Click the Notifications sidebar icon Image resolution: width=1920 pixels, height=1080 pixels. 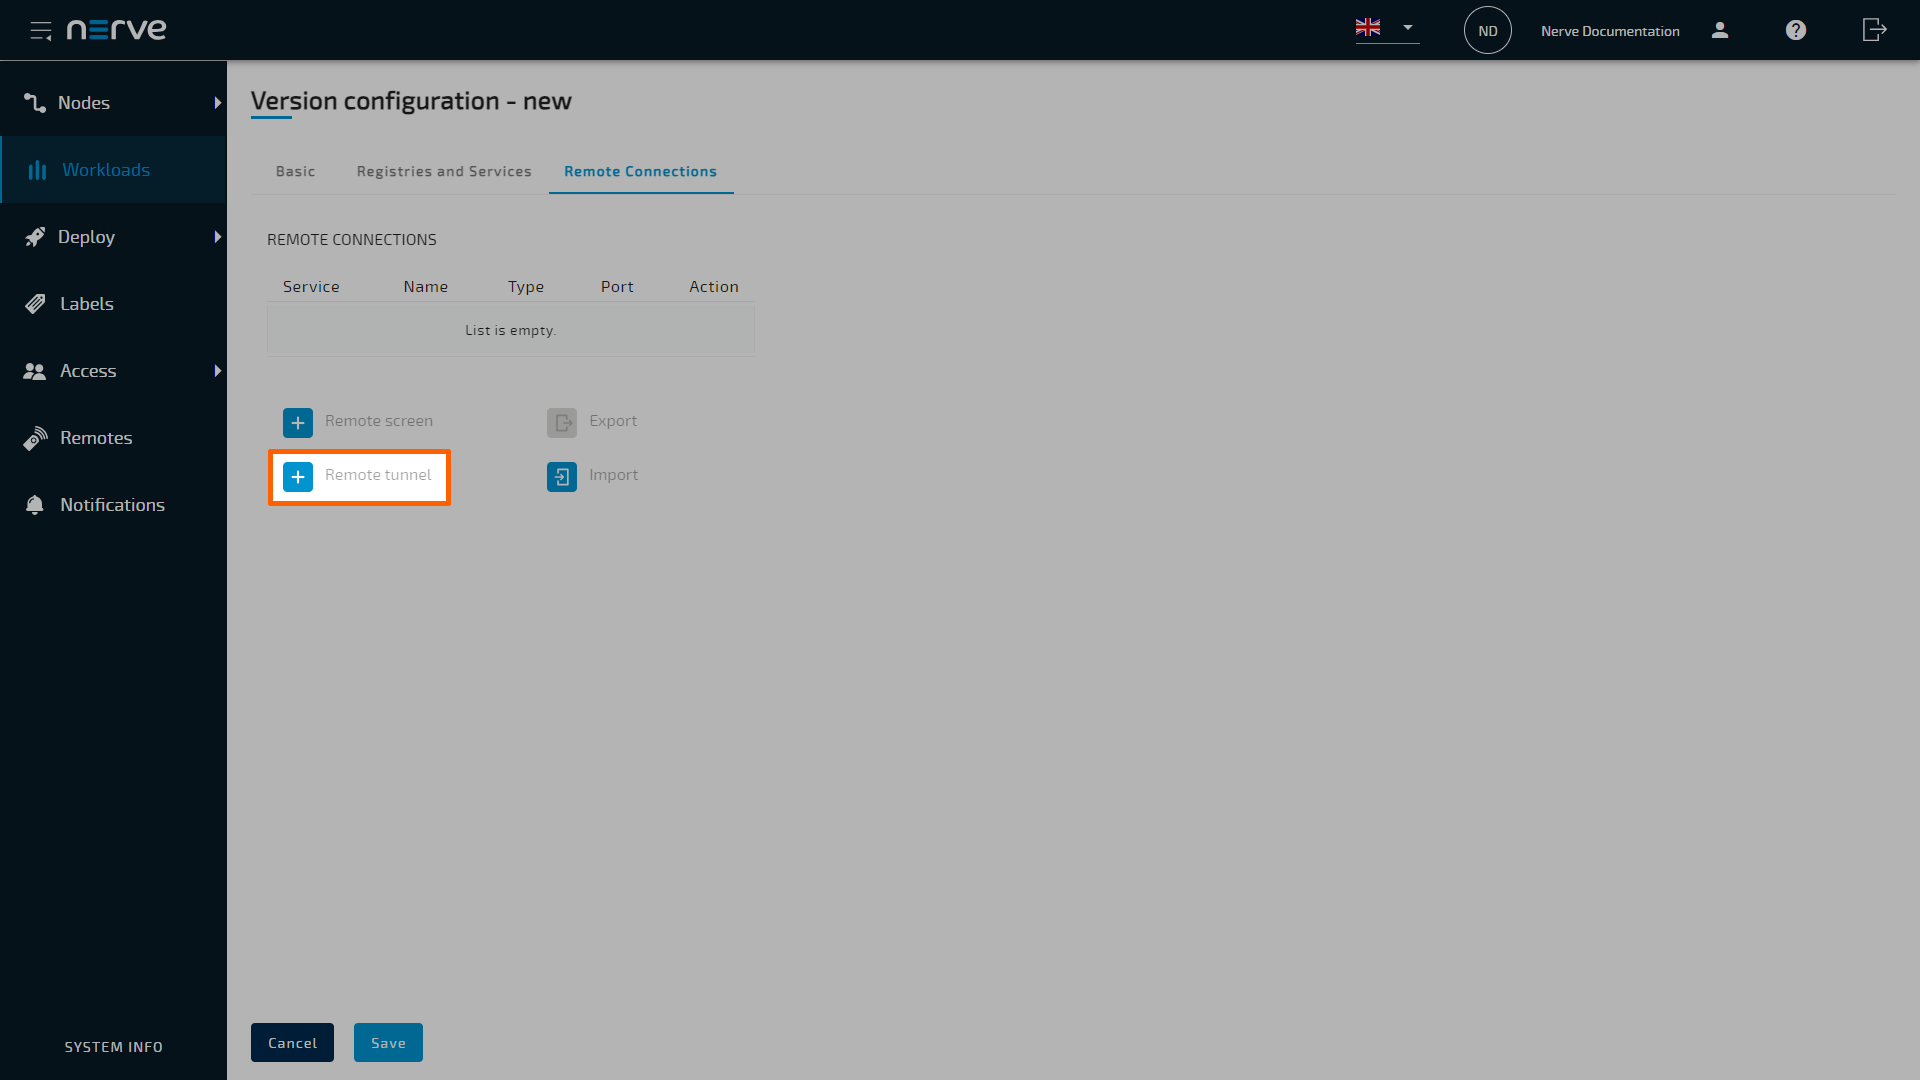coord(36,504)
